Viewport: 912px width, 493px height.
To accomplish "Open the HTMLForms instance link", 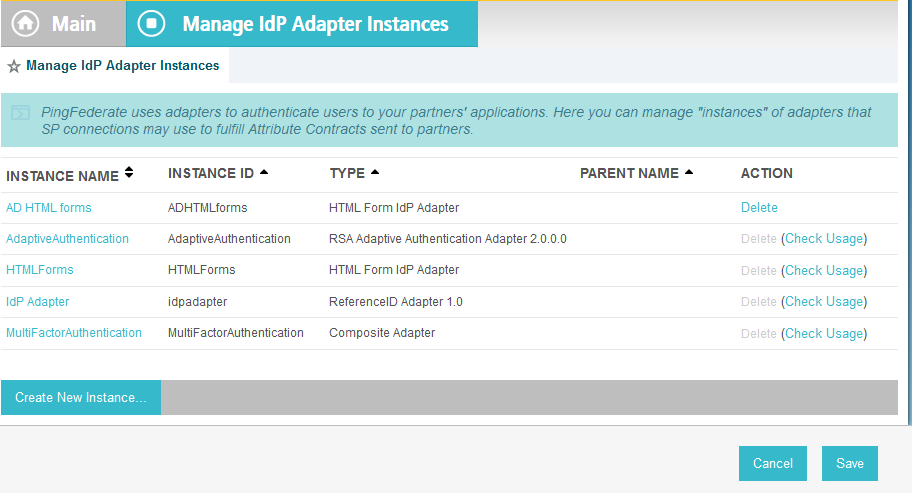I will pyautogui.click(x=40, y=270).
